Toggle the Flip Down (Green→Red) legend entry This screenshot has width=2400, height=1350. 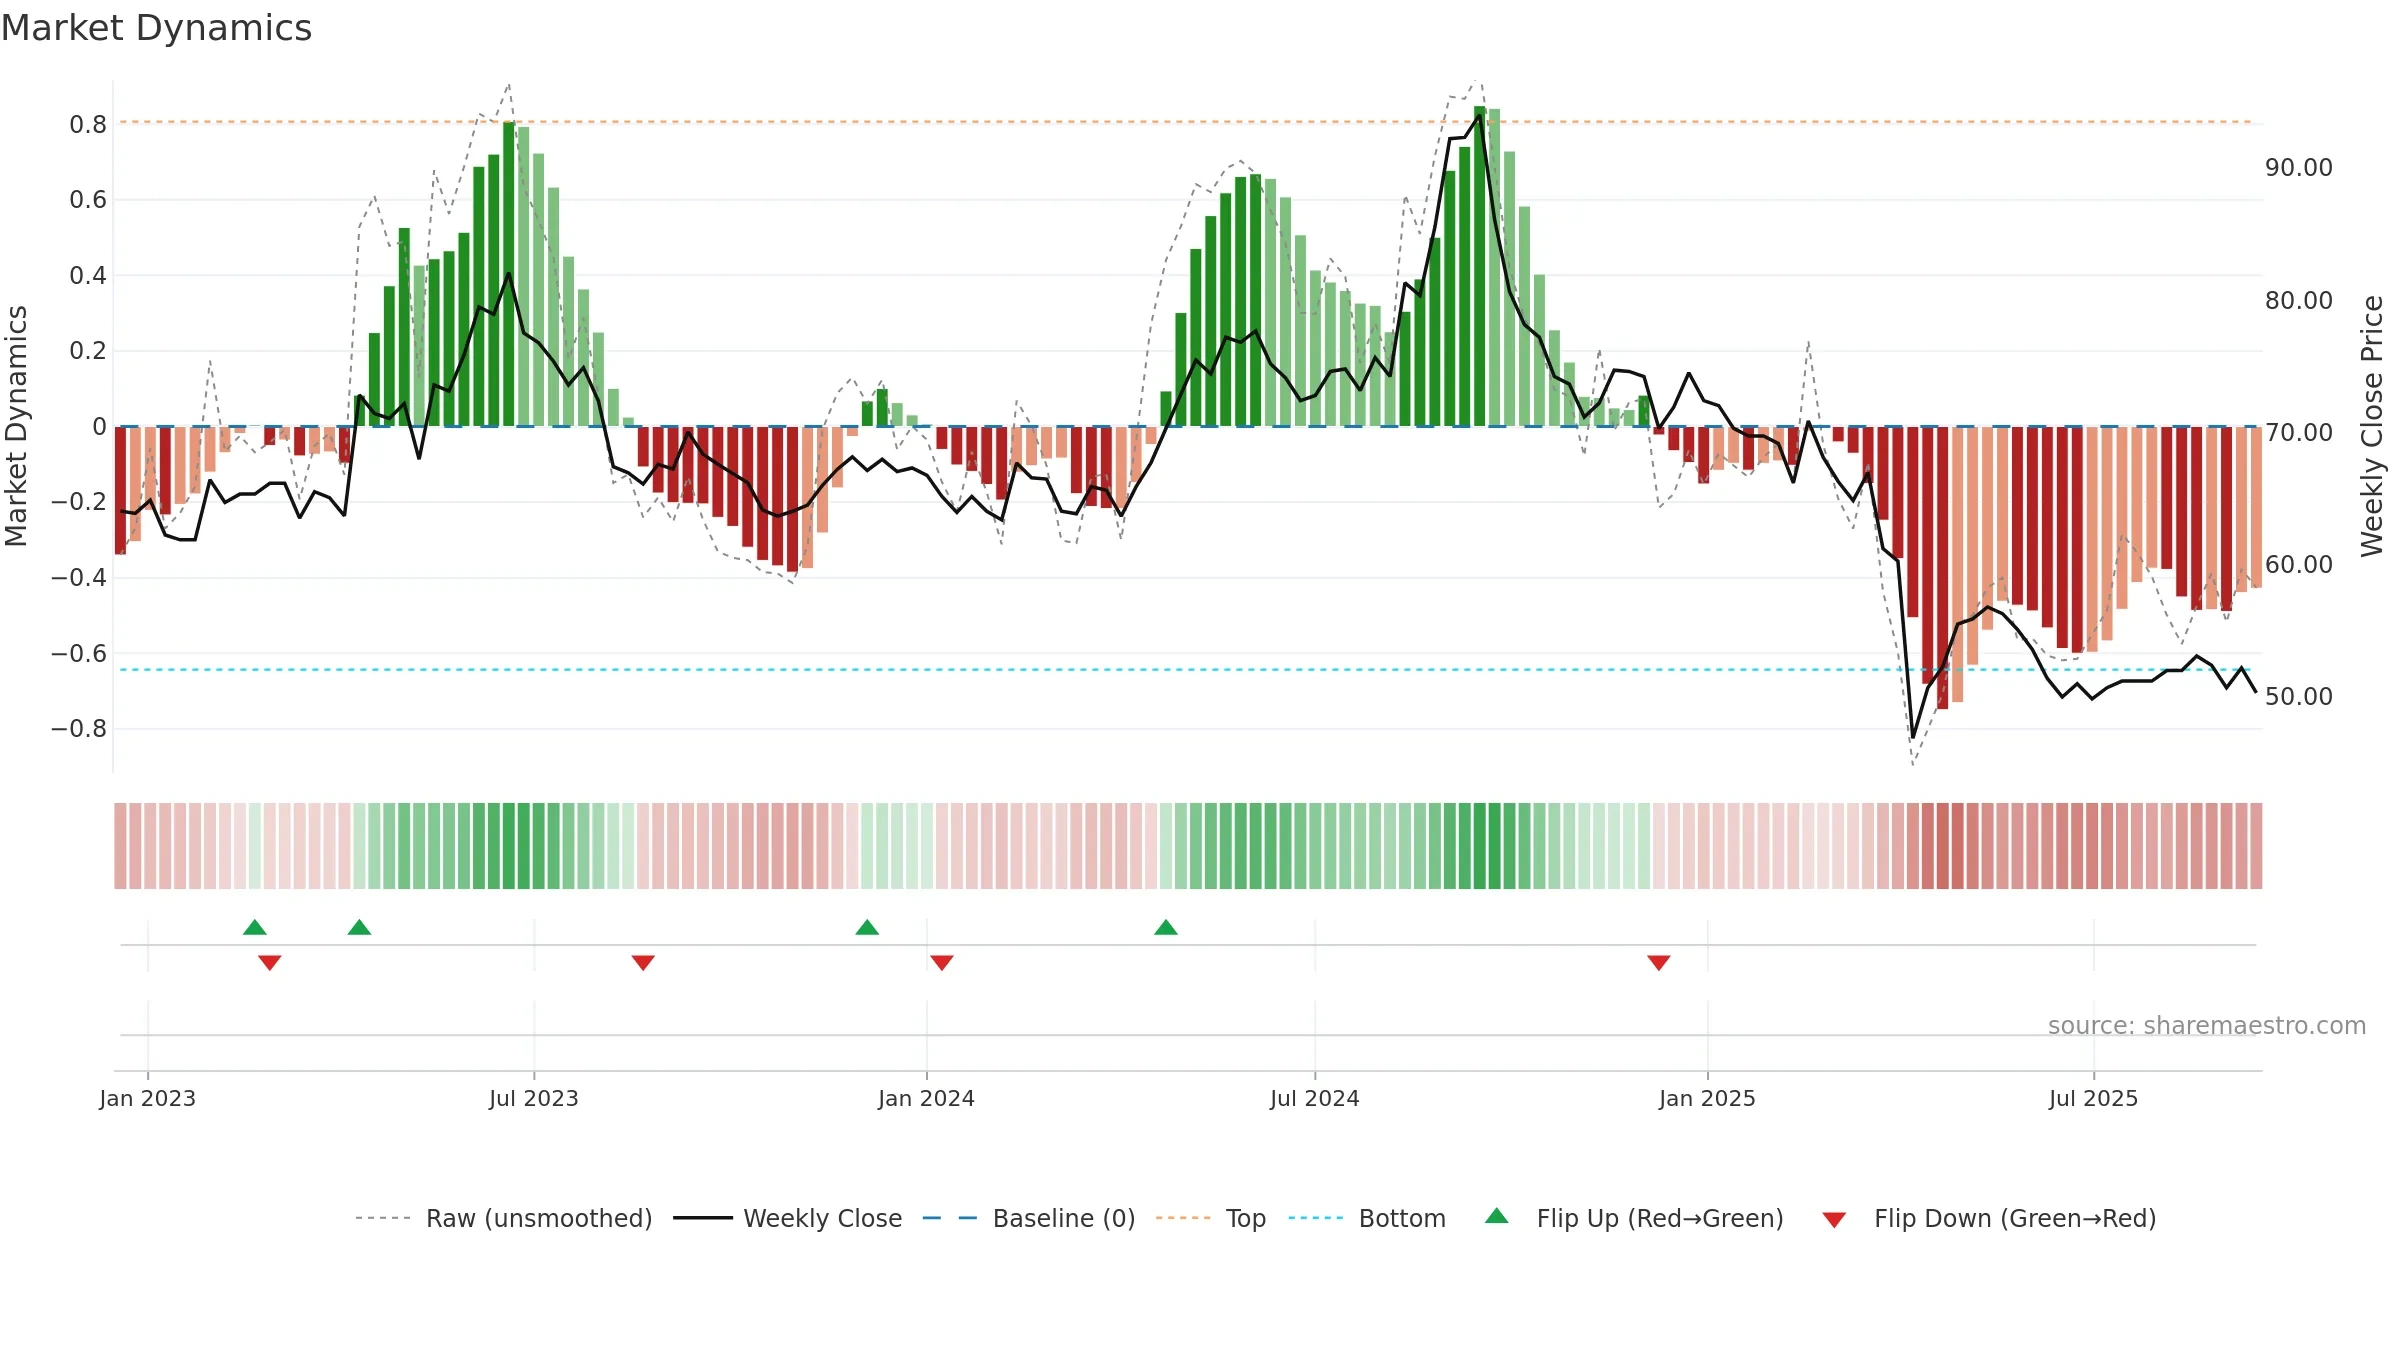(x=1989, y=1218)
